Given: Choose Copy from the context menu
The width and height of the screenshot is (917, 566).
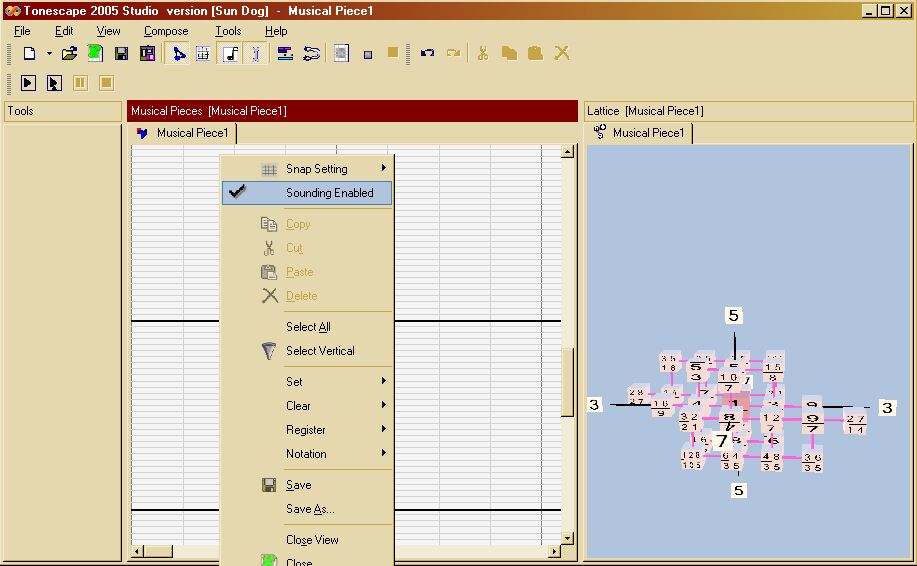Looking at the screenshot, I should [x=307, y=224].
